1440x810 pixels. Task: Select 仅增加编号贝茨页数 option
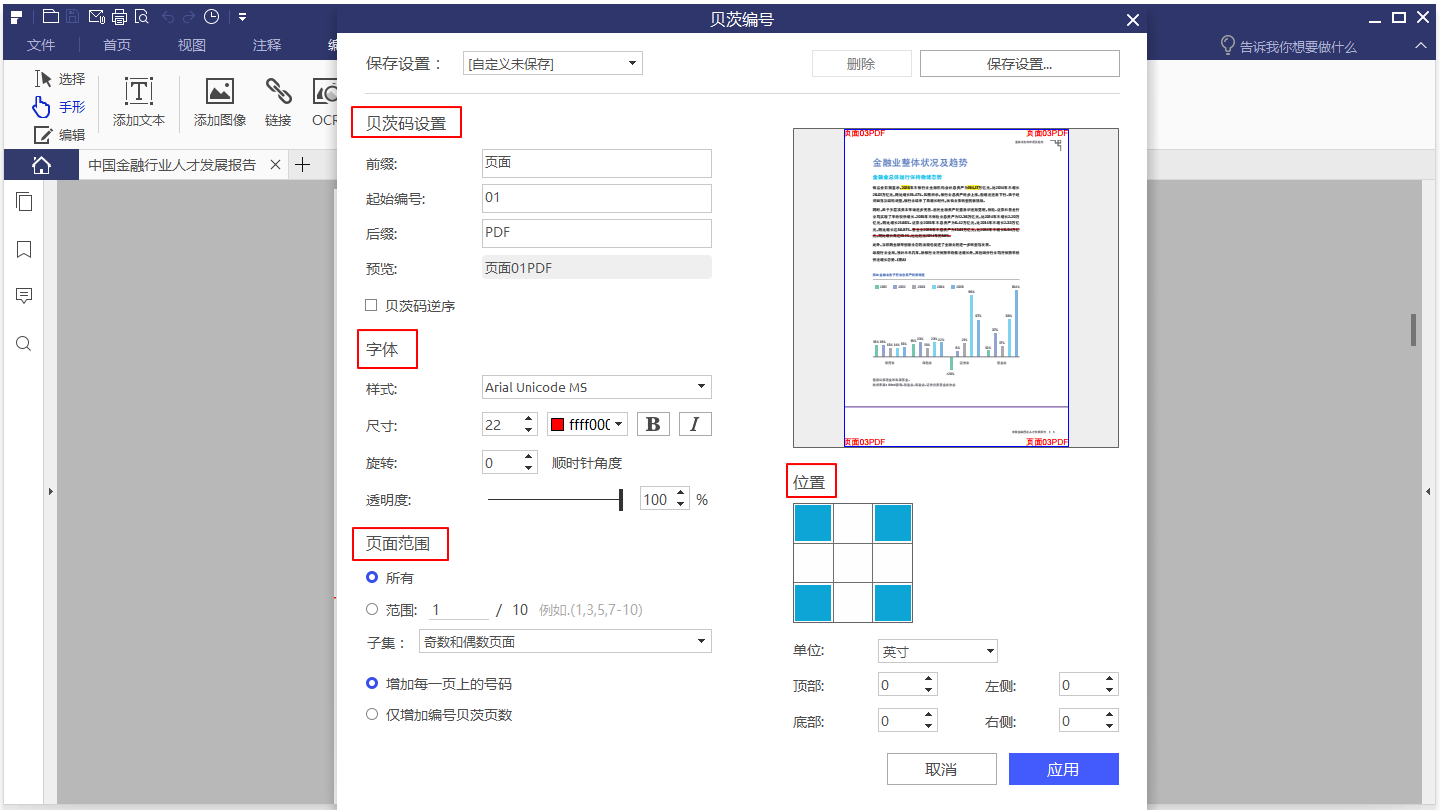(372, 714)
